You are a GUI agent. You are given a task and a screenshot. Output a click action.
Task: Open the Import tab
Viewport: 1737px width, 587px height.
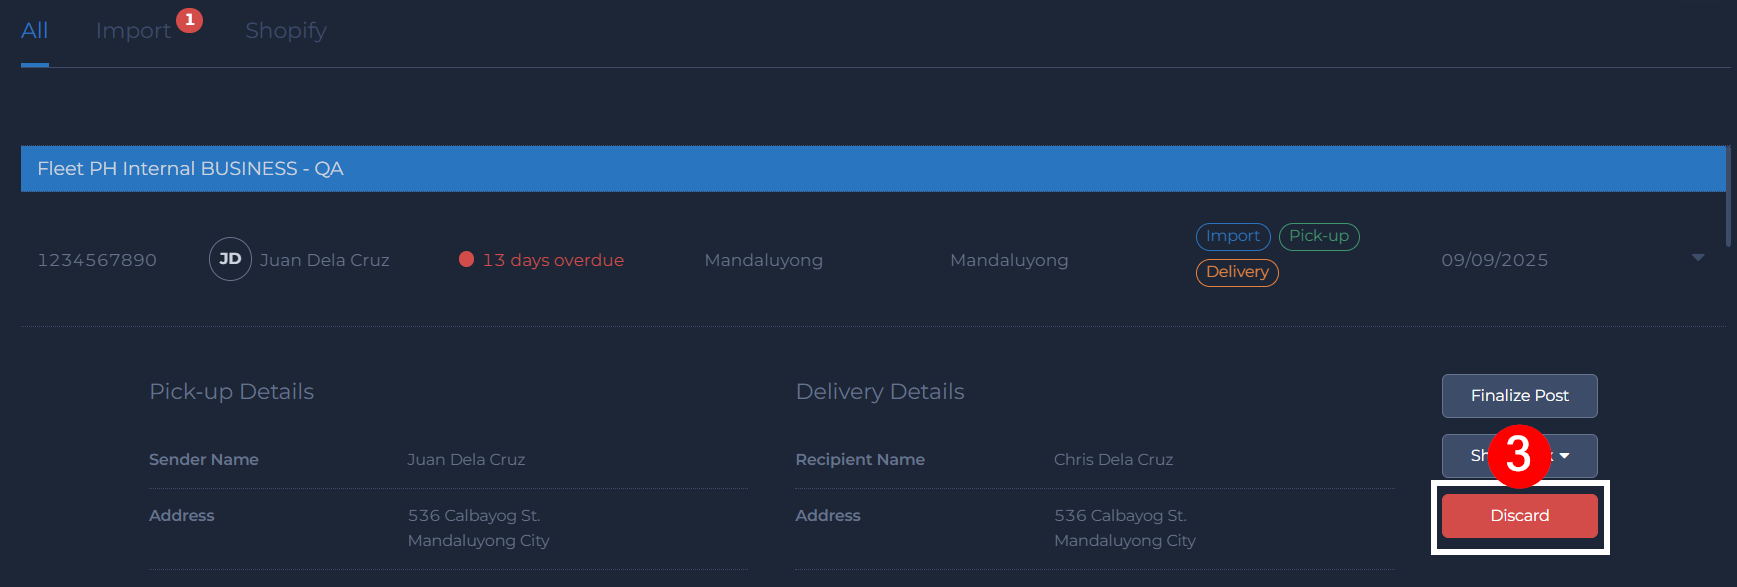[x=133, y=31]
